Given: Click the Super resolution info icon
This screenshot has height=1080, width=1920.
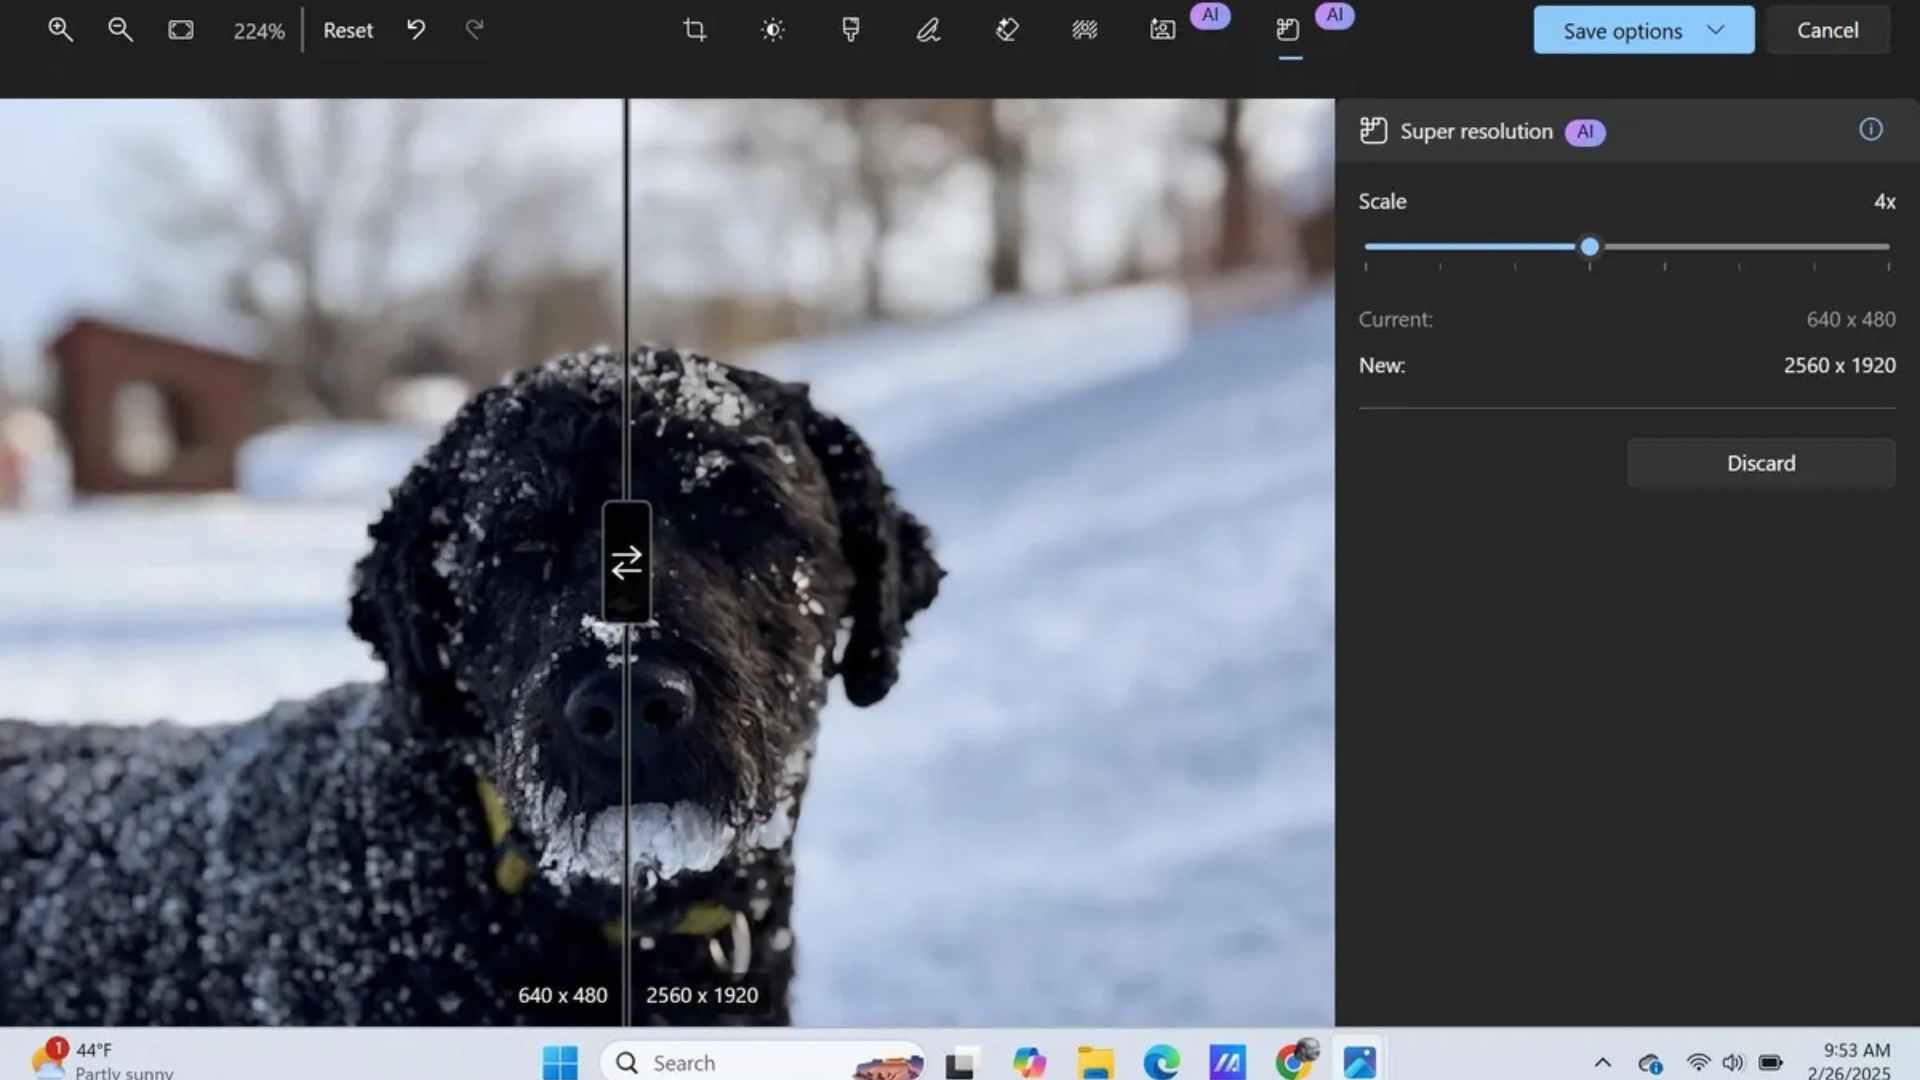Looking at the screenshot, I should click(1870, 130).
